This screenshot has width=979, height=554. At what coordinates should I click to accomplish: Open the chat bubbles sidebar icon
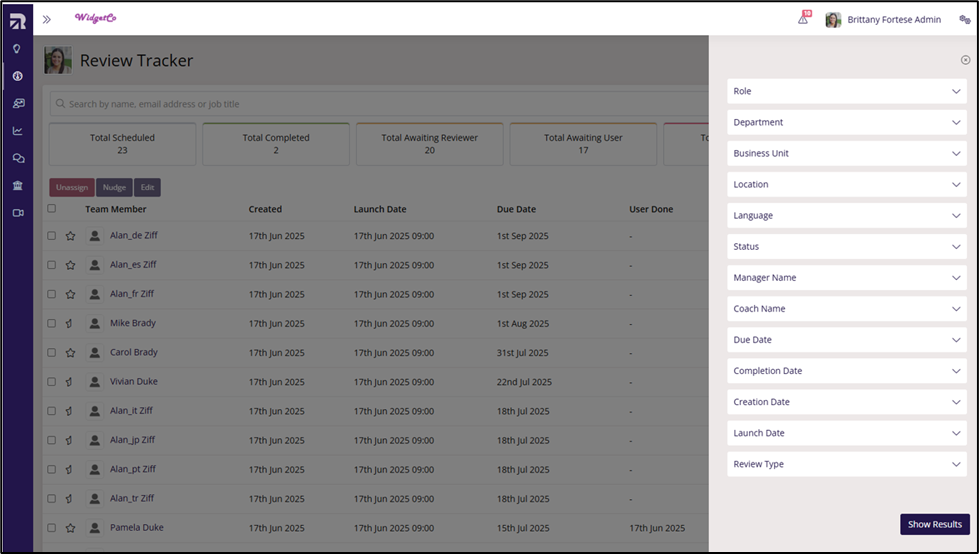coord(18,159)
